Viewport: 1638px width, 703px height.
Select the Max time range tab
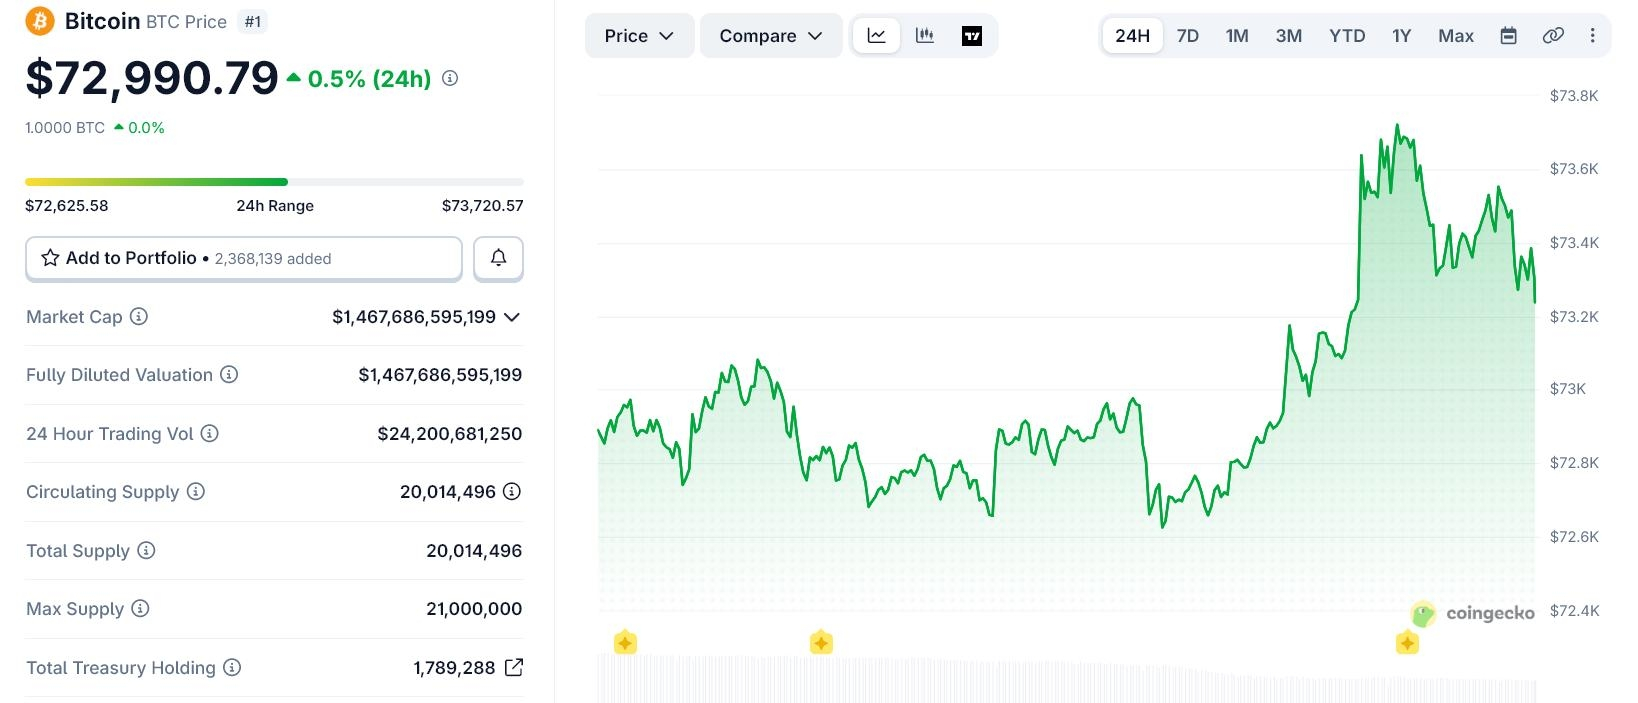1456,36
